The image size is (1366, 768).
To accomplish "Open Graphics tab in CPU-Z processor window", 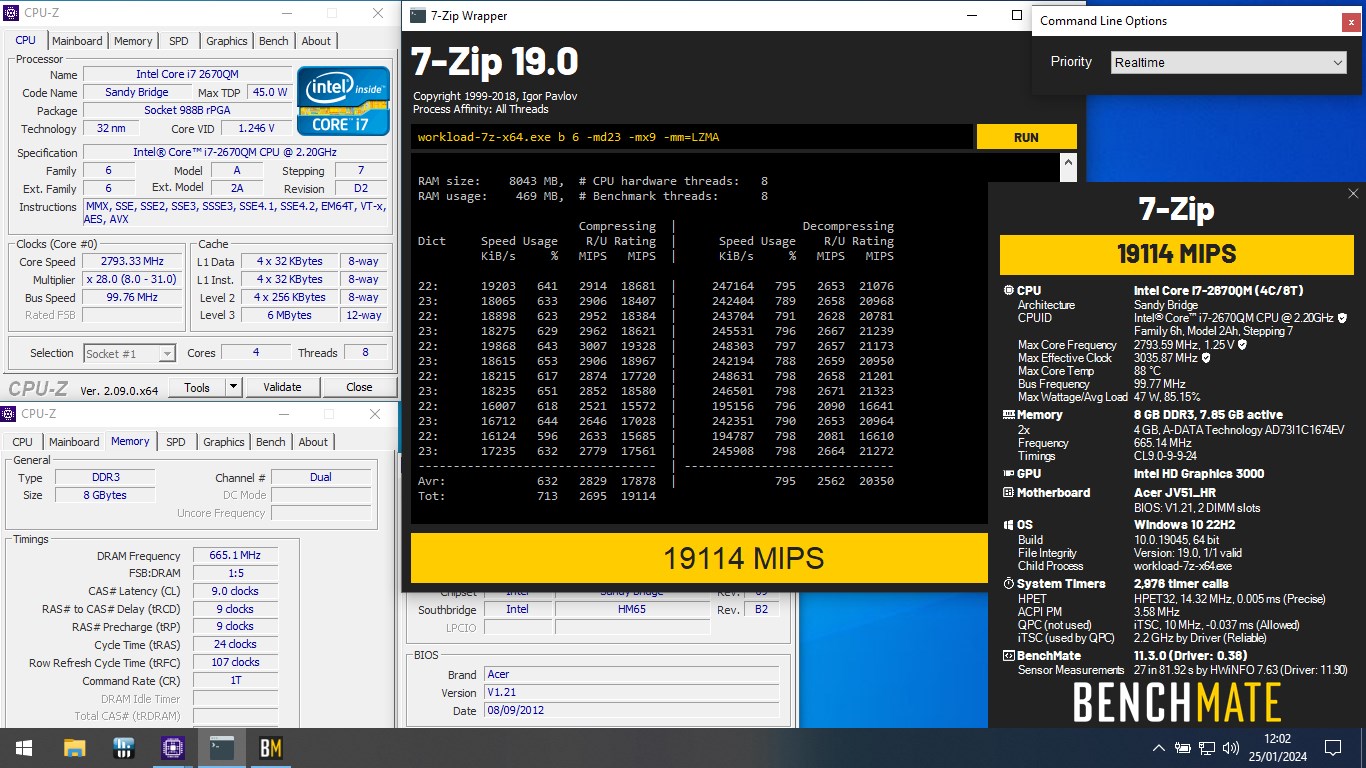I will [227, 41].
